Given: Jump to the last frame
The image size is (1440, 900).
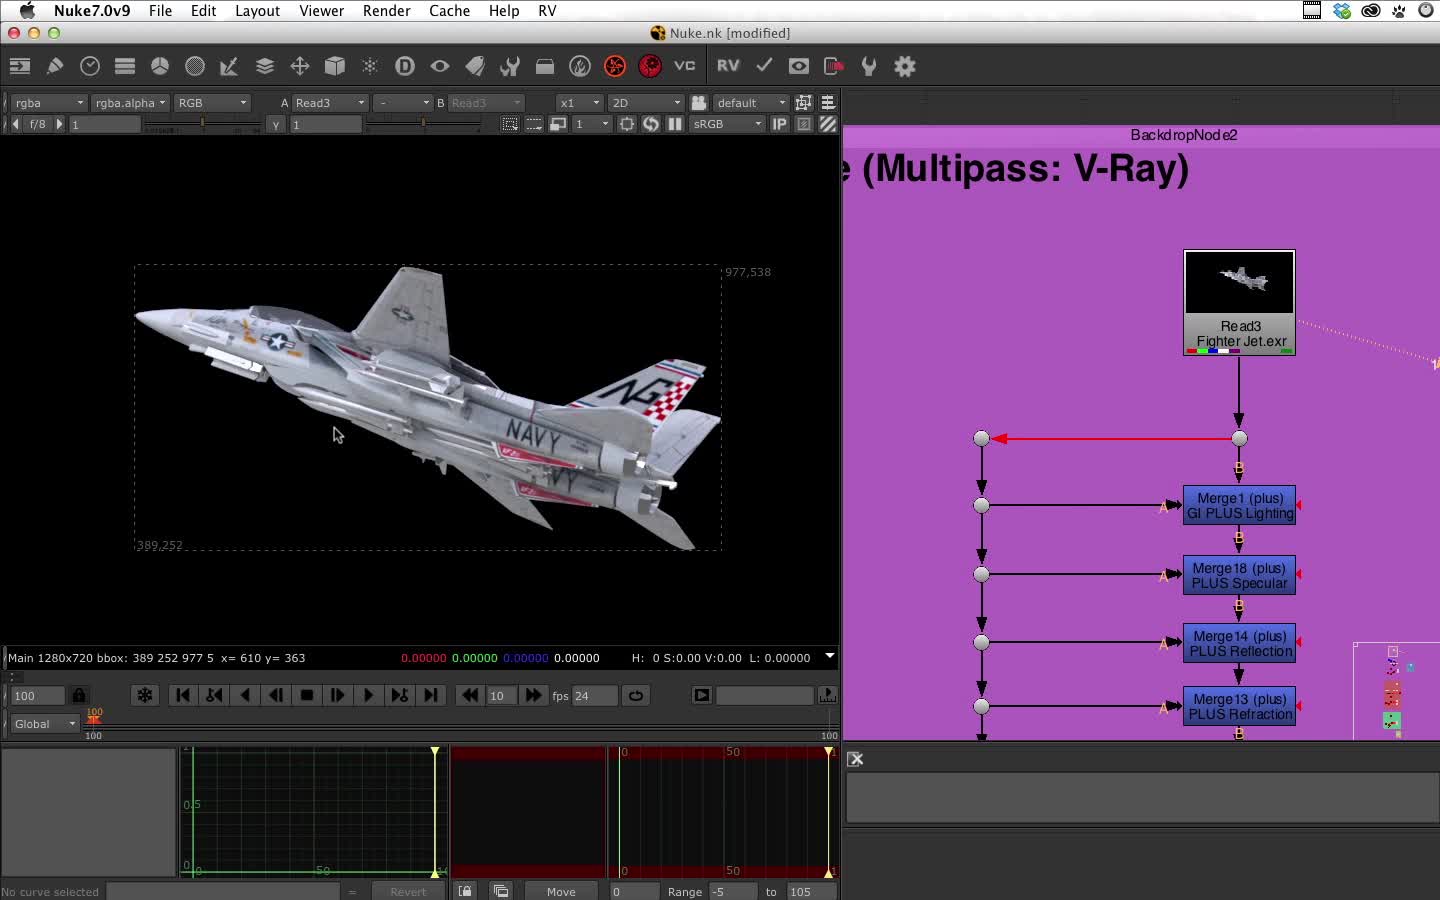Looking at the screenshot, I should (x=430, y=695).
